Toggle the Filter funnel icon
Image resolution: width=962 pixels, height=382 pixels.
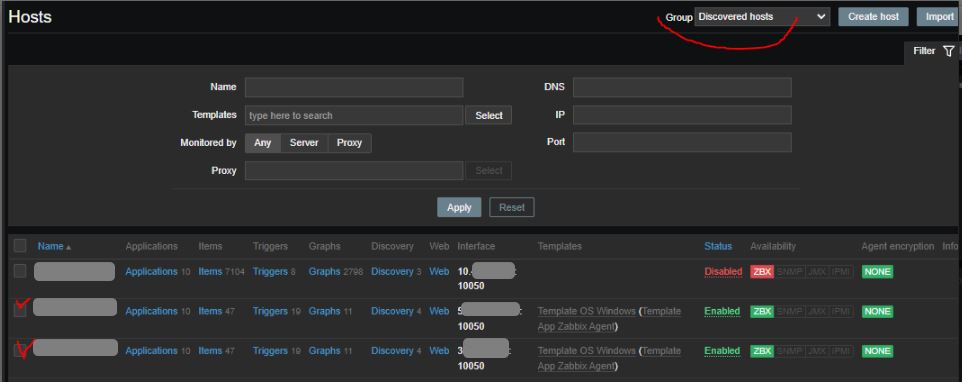tap(949, 51)
